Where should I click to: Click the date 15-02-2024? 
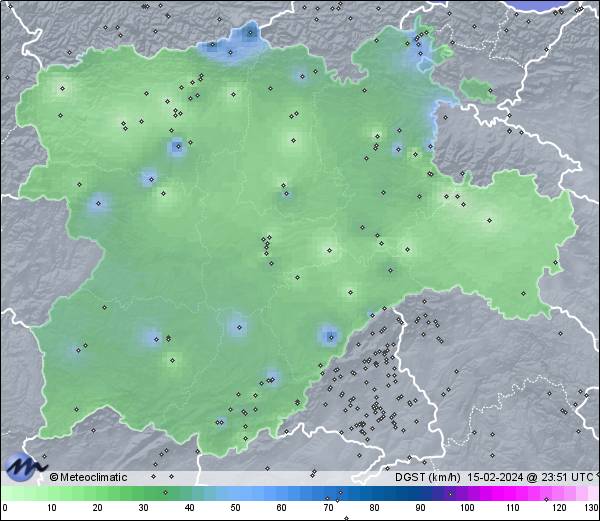click(x=495, y=477)
